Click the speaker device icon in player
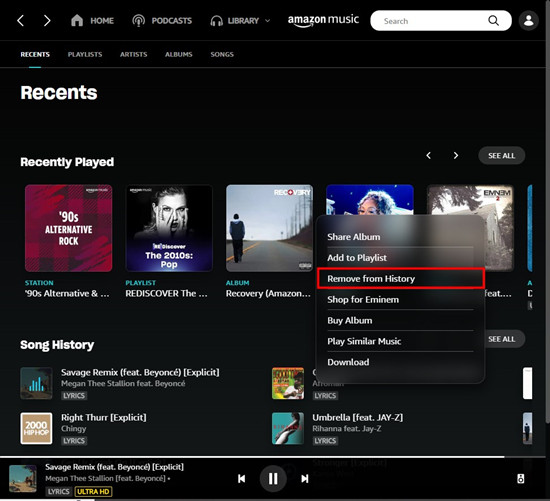The image size is (550, 501). point(521,479)
